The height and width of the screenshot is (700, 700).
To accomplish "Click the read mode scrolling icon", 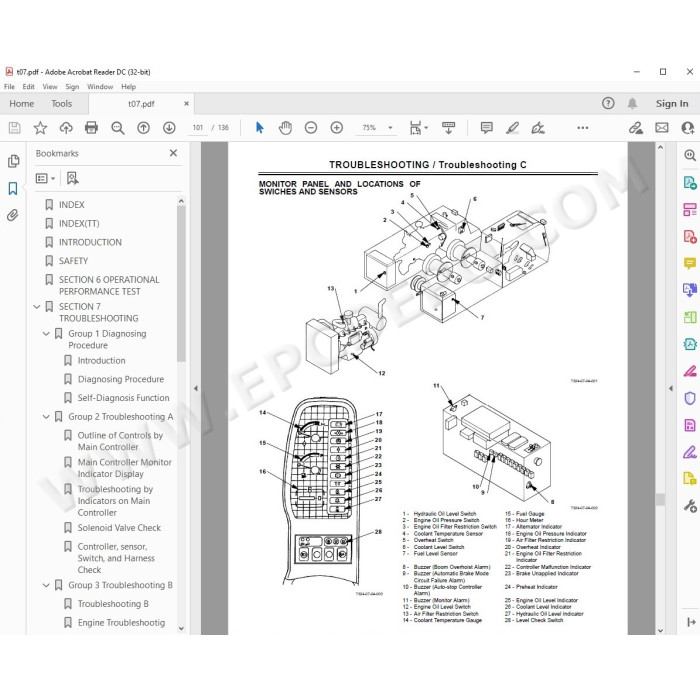I will 448,128.
